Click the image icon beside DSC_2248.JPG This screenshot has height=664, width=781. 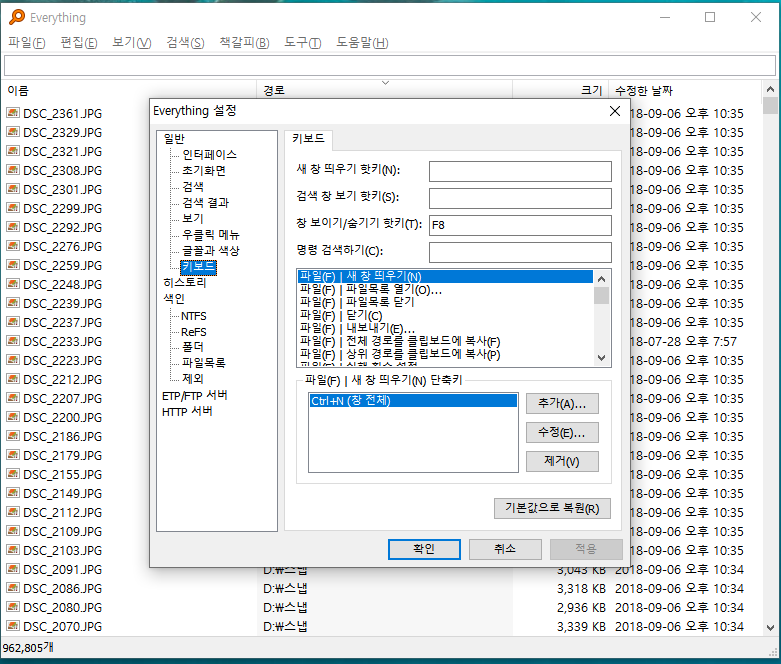13,284
